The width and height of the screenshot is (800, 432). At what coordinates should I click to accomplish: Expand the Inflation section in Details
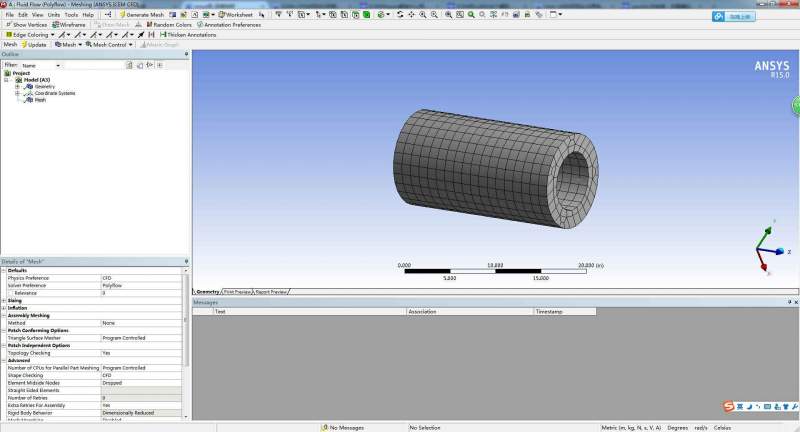(x=4, y=308)
